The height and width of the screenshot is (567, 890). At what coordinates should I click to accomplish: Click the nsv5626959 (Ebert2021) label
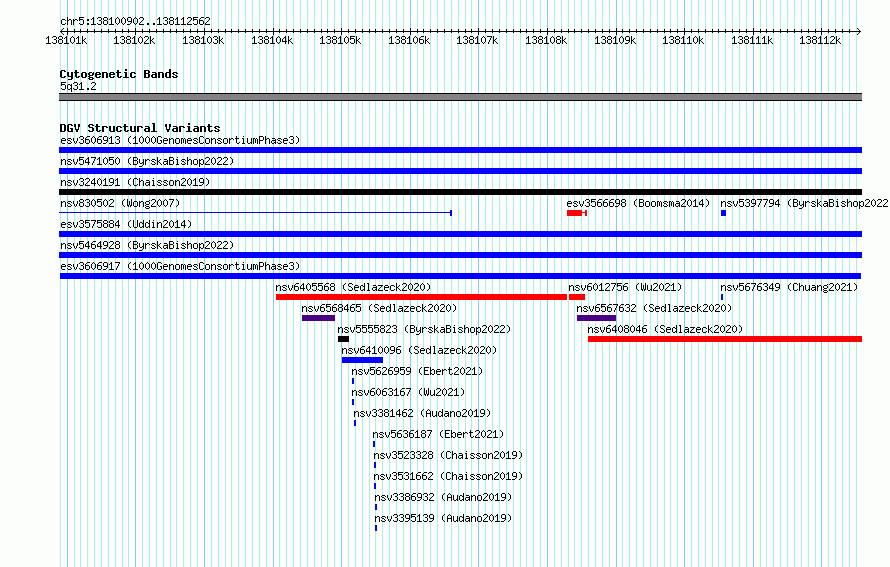pos(417,371)
